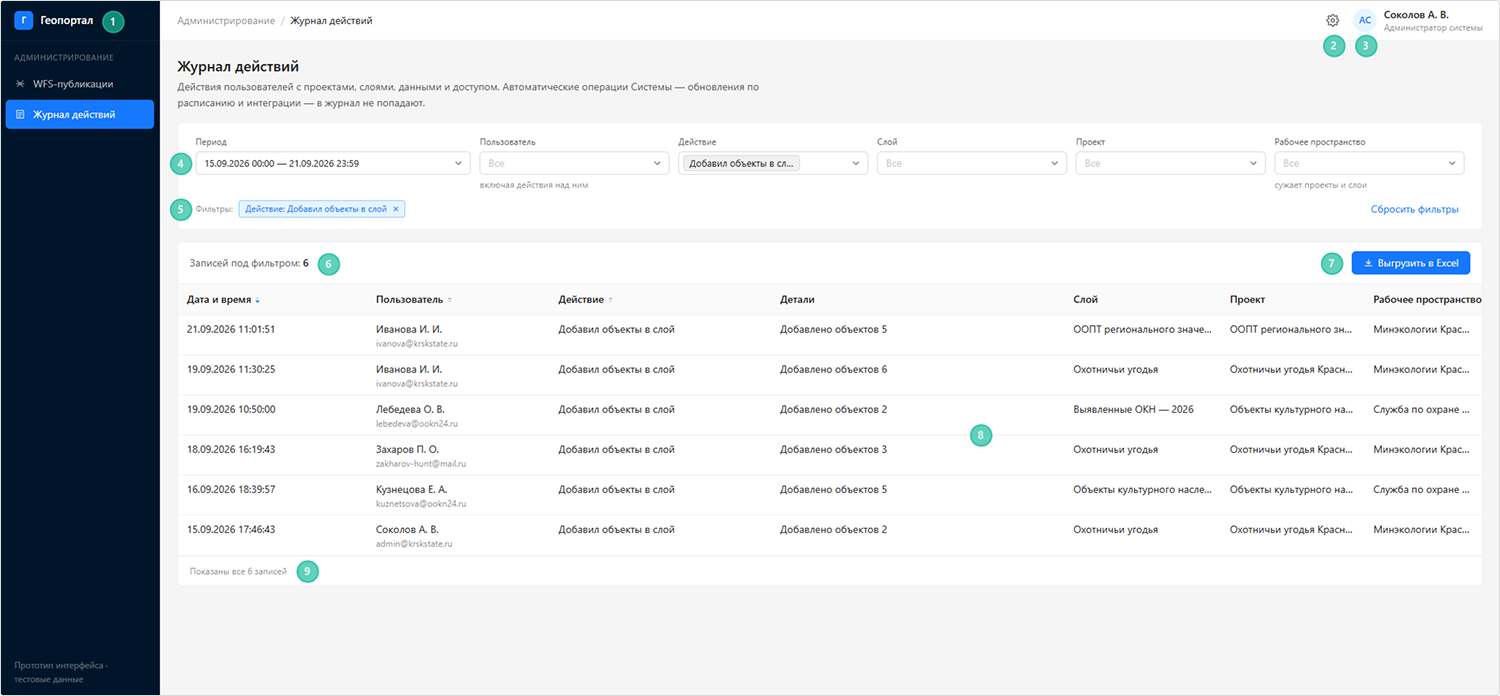1500x696 pixels.
Task: Click the timestamp 15.09.2026 17:46:43
Action: pos(231,530)
